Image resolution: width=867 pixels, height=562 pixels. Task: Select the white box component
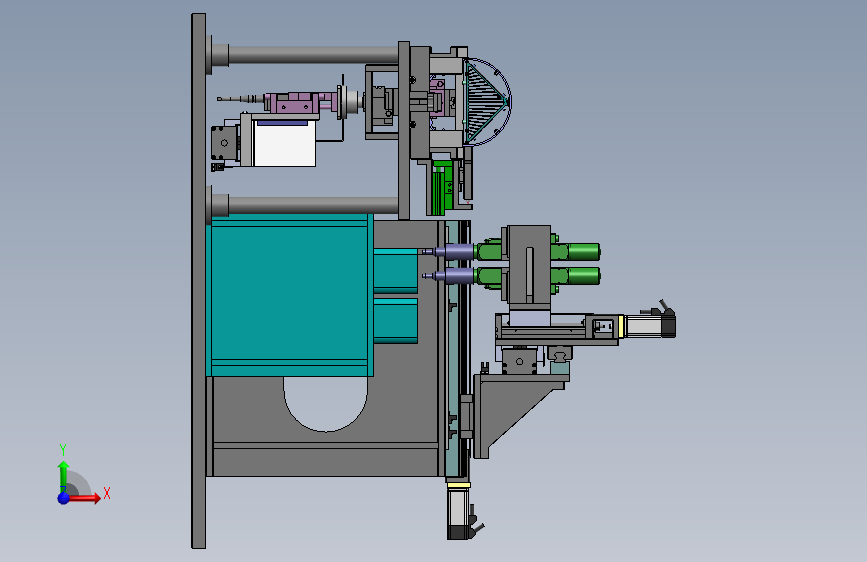point(285,144)
